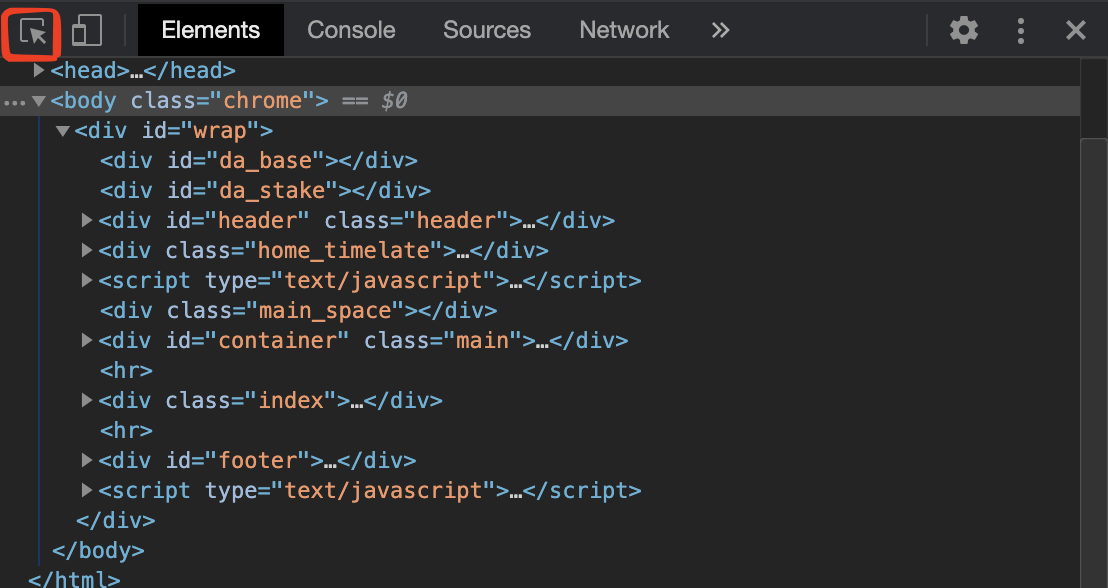Switch to the Console tab
1108x588 pixels.
point(351,30)
